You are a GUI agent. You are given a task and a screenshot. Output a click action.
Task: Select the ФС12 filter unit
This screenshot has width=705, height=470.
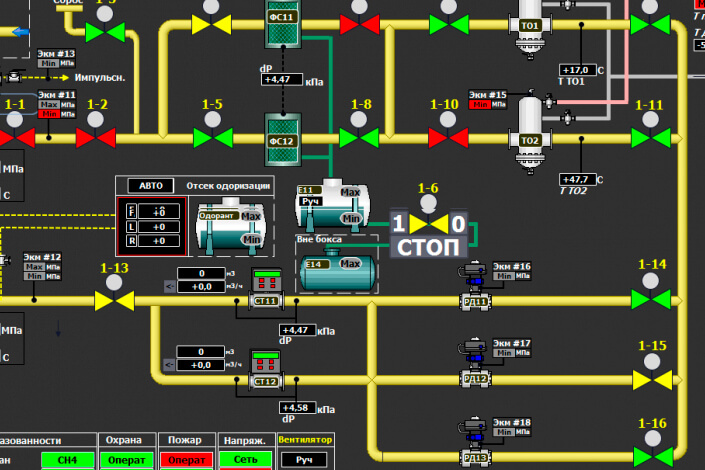(x=282, y=140)
